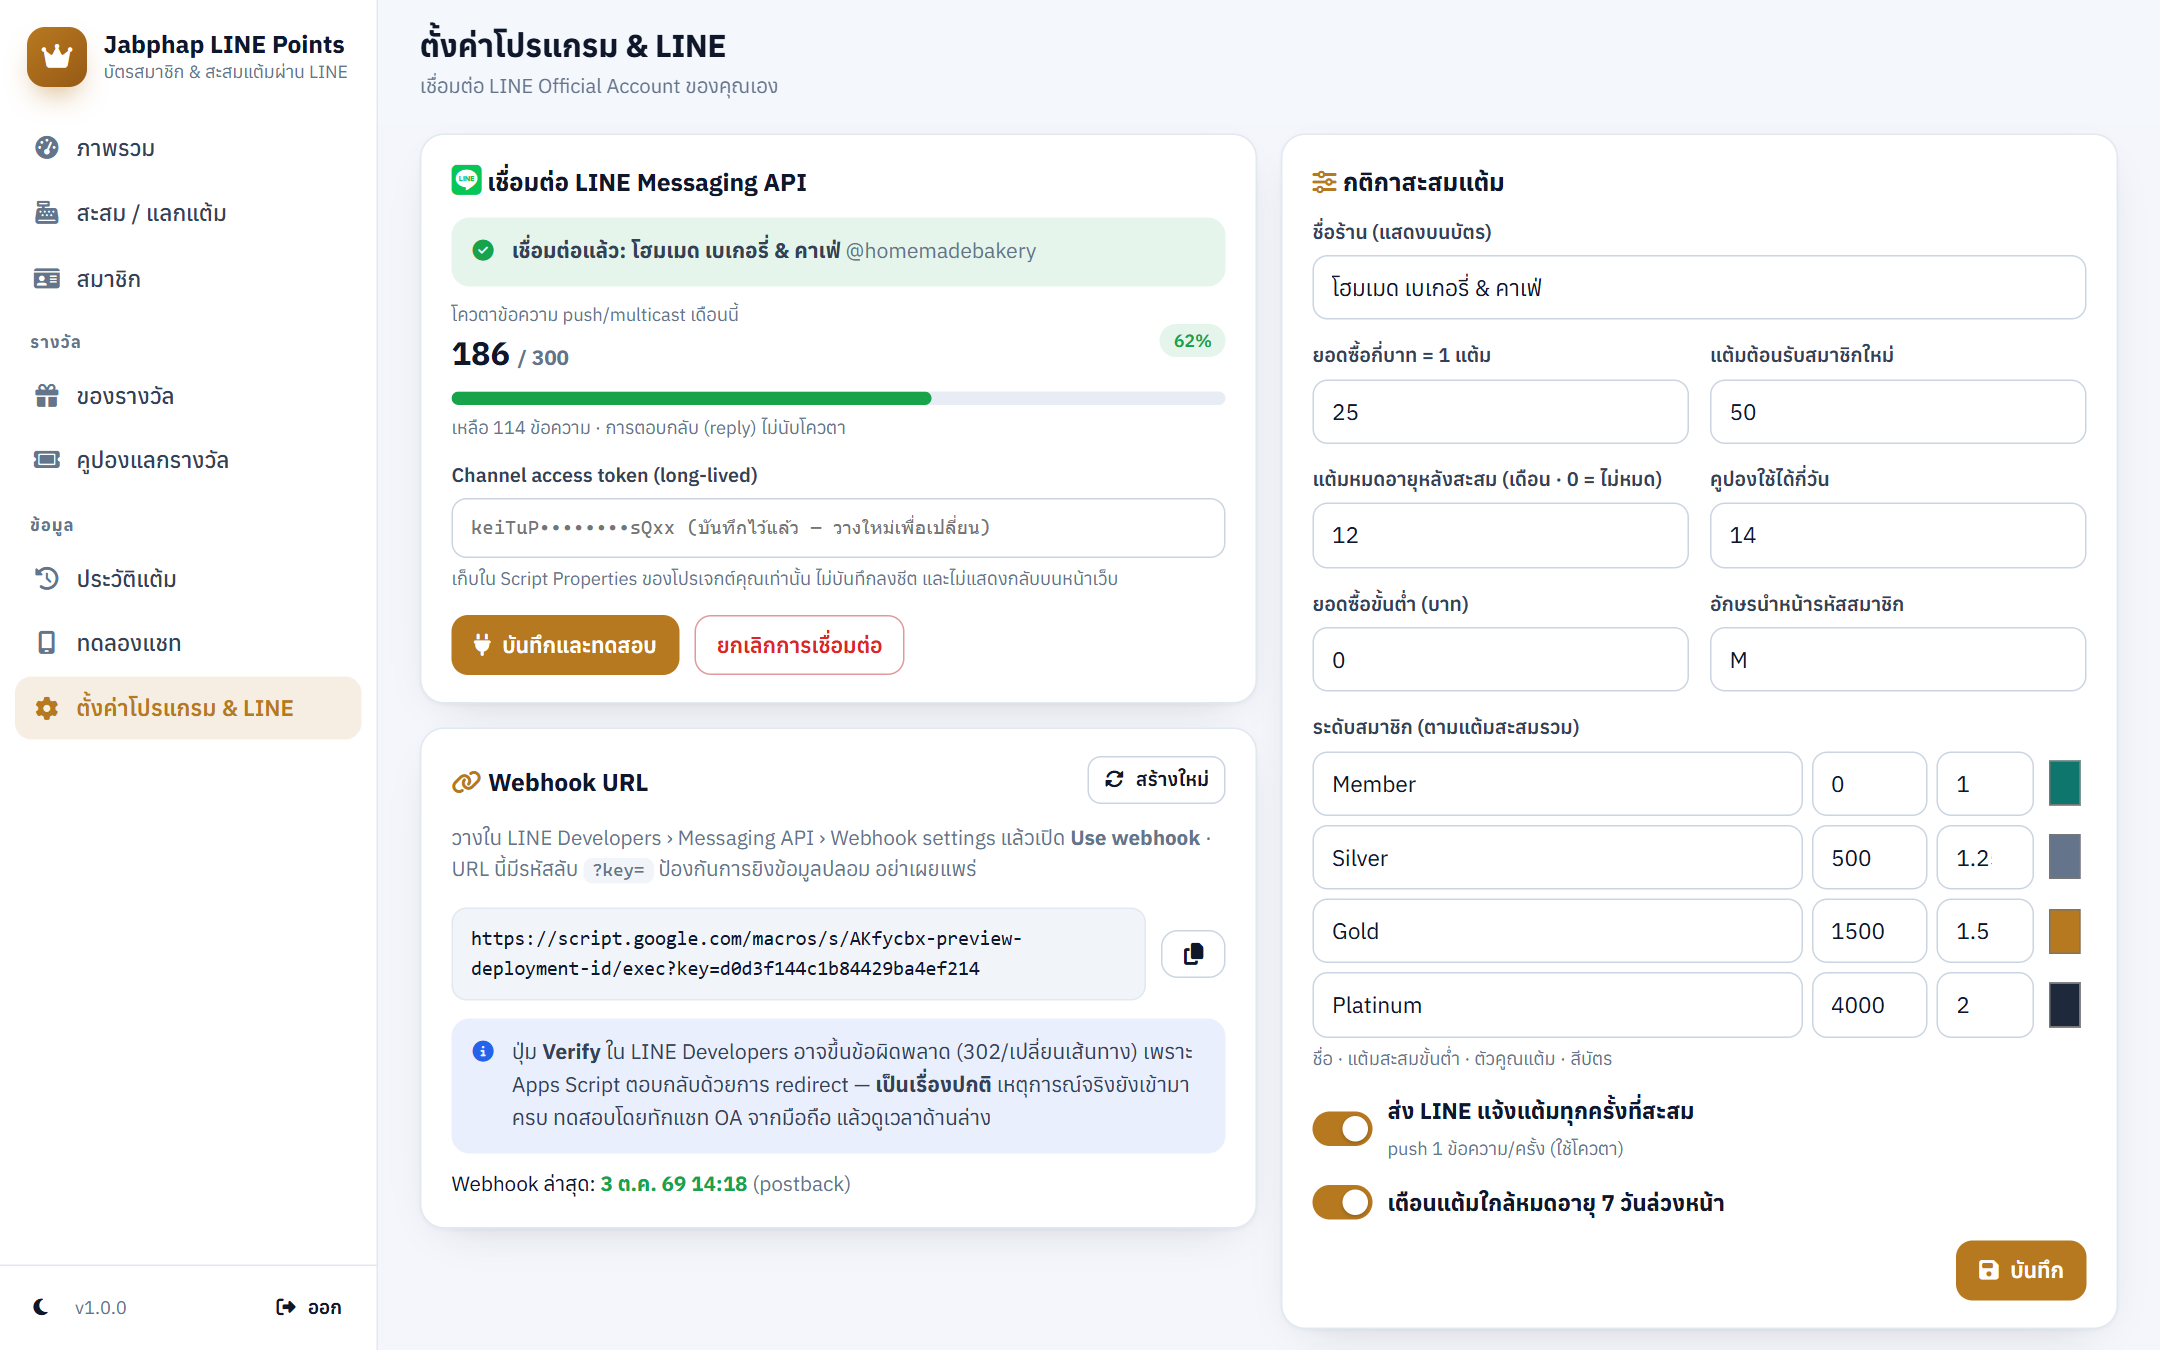Click the gear icon of ตั้งค่าโปรแกรม & LINE
The image size is (2160, 1350).
coord(47,708)
